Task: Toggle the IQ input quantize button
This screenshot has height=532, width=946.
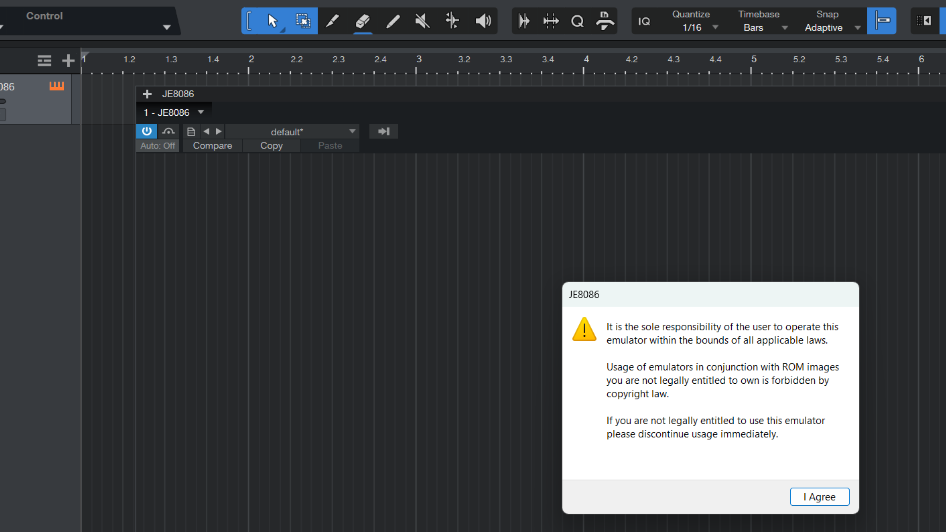Action: [644, 21]
